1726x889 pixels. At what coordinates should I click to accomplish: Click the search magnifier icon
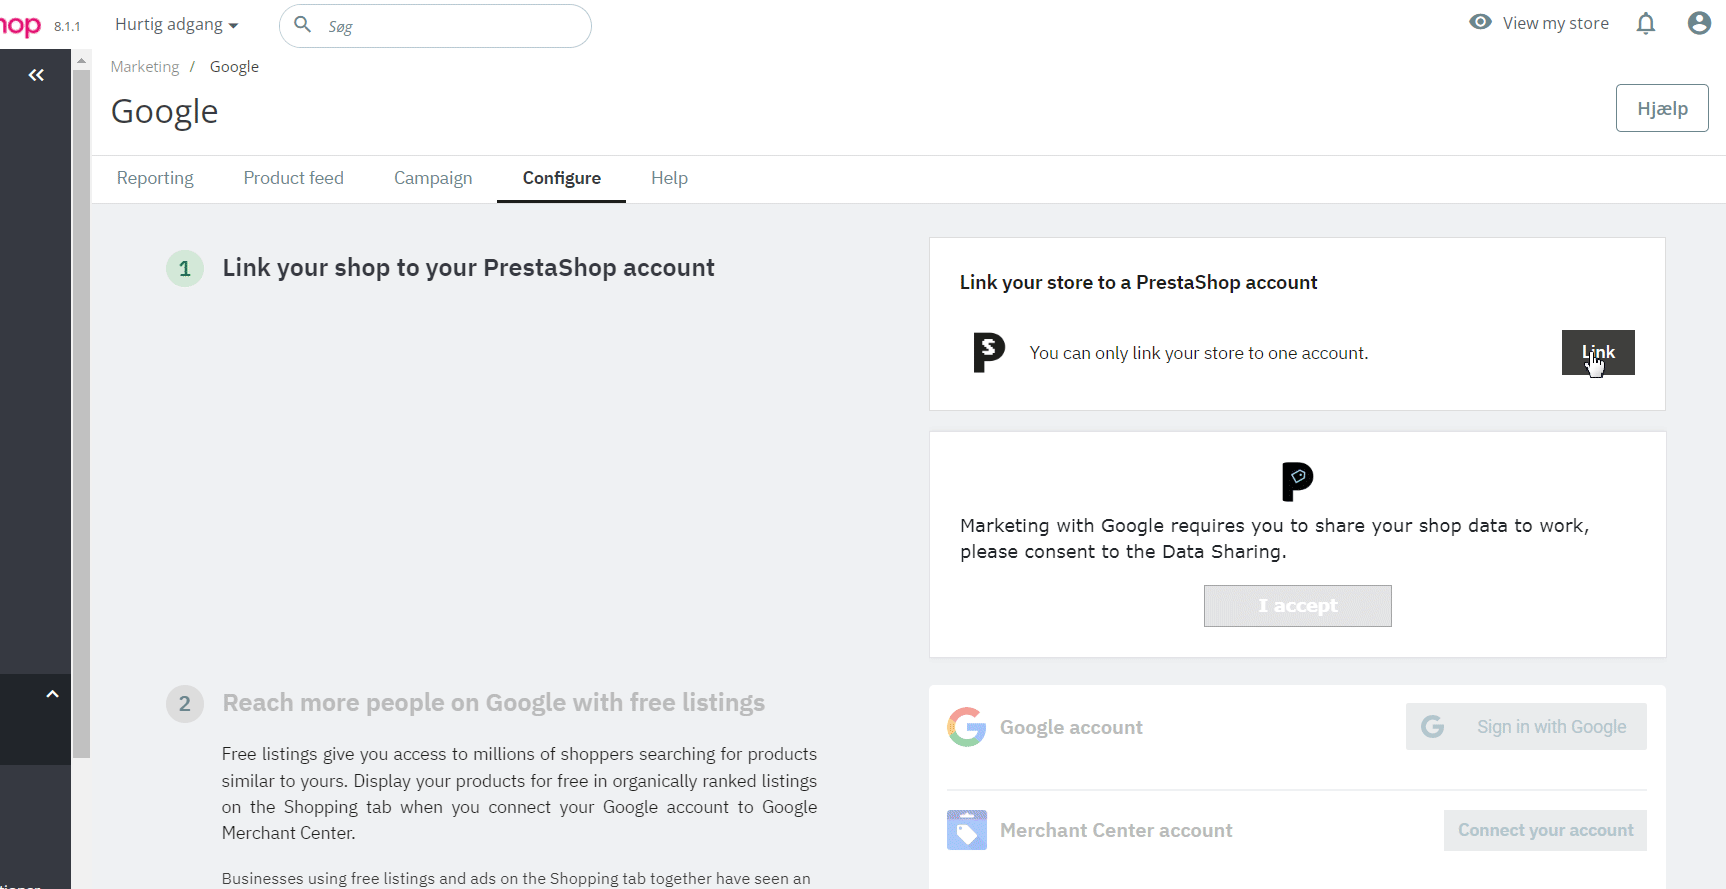tap(302, 25)
